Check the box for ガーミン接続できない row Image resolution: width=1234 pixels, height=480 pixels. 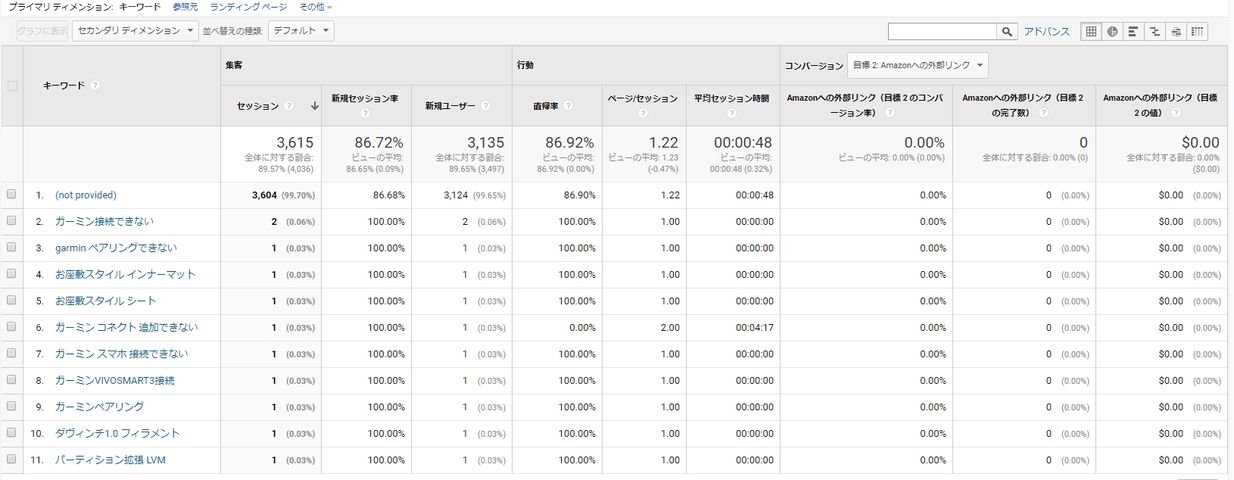[x=12, y=221]
